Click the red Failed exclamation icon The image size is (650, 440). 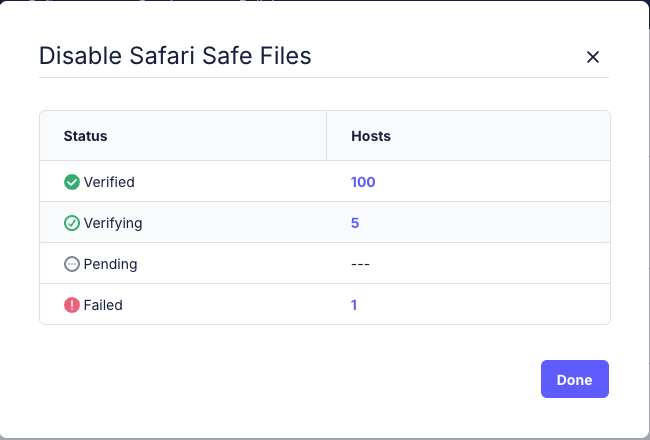tap(72, 305)
